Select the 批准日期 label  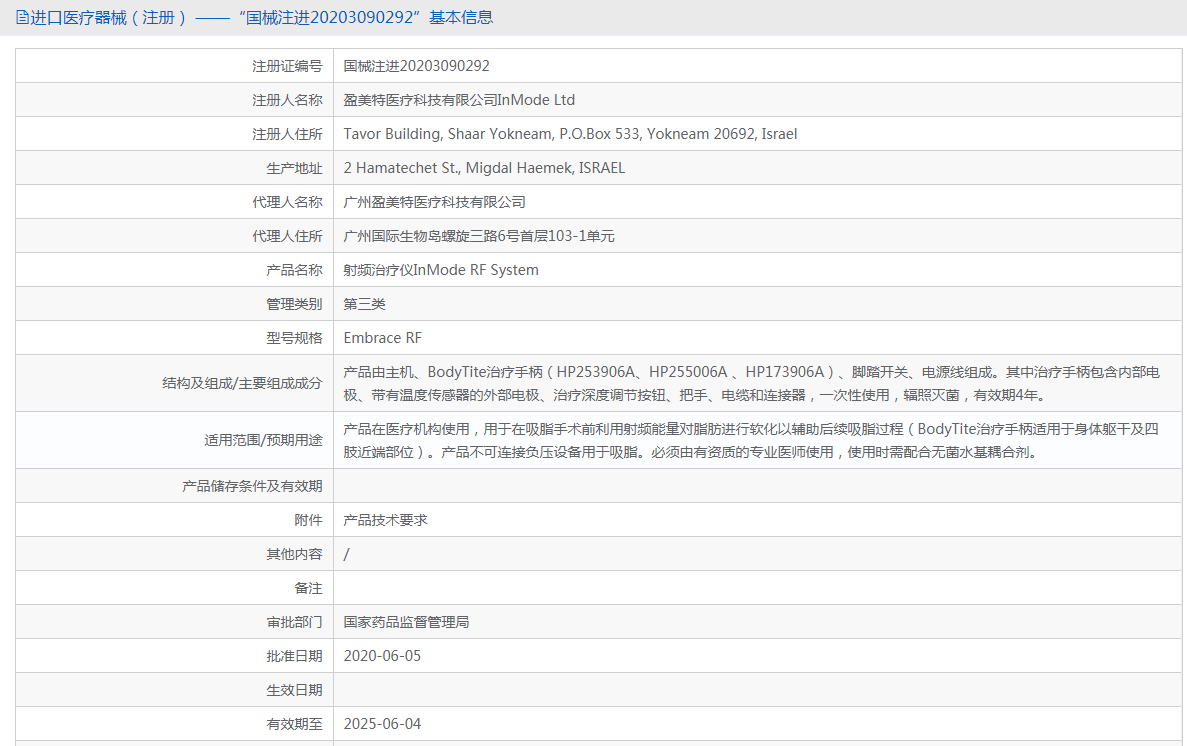[294, 657]
